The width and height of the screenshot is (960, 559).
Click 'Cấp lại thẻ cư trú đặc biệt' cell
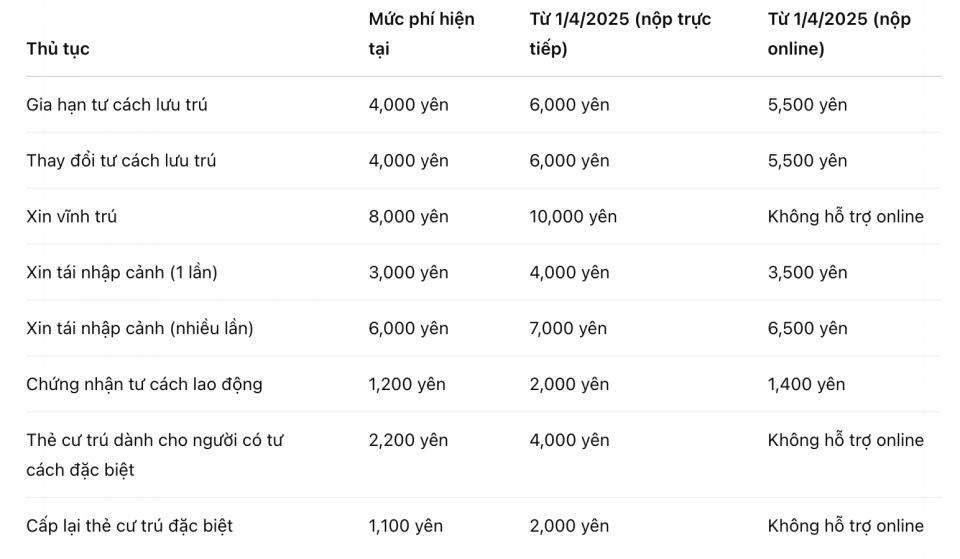click(x=129, y=526)
